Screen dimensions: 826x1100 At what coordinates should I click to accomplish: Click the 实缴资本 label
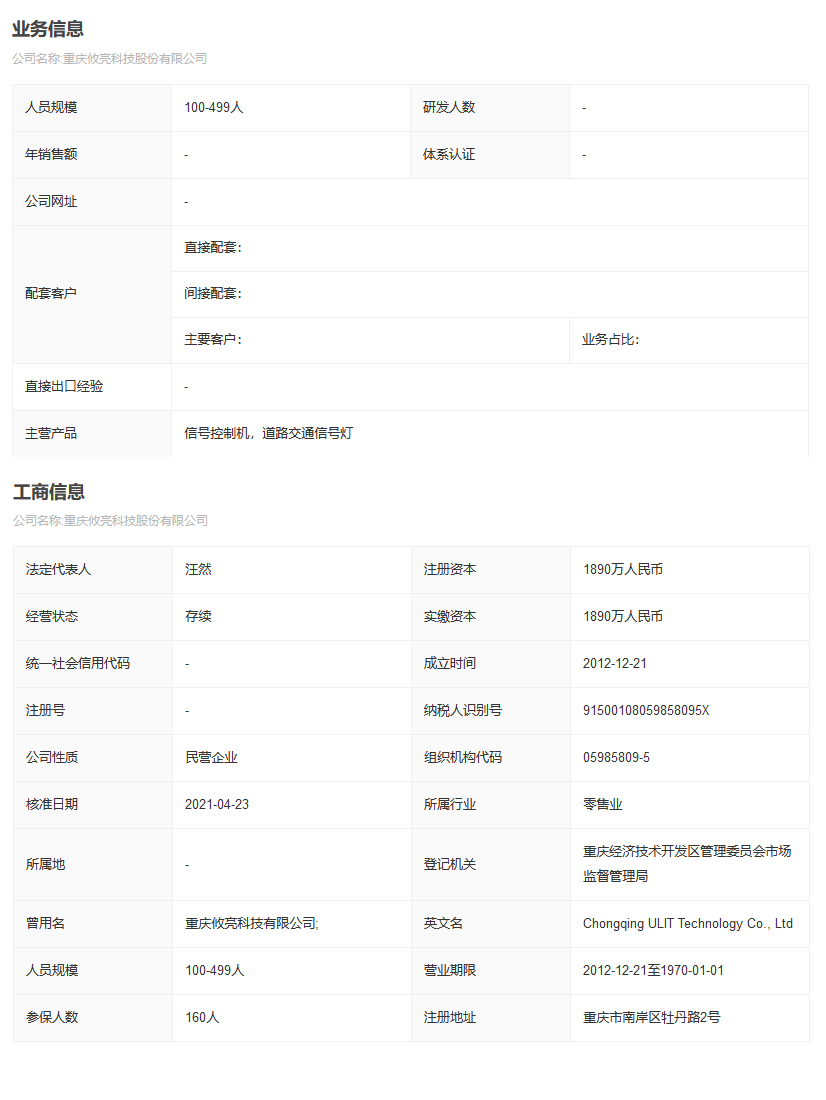point(450,617)
